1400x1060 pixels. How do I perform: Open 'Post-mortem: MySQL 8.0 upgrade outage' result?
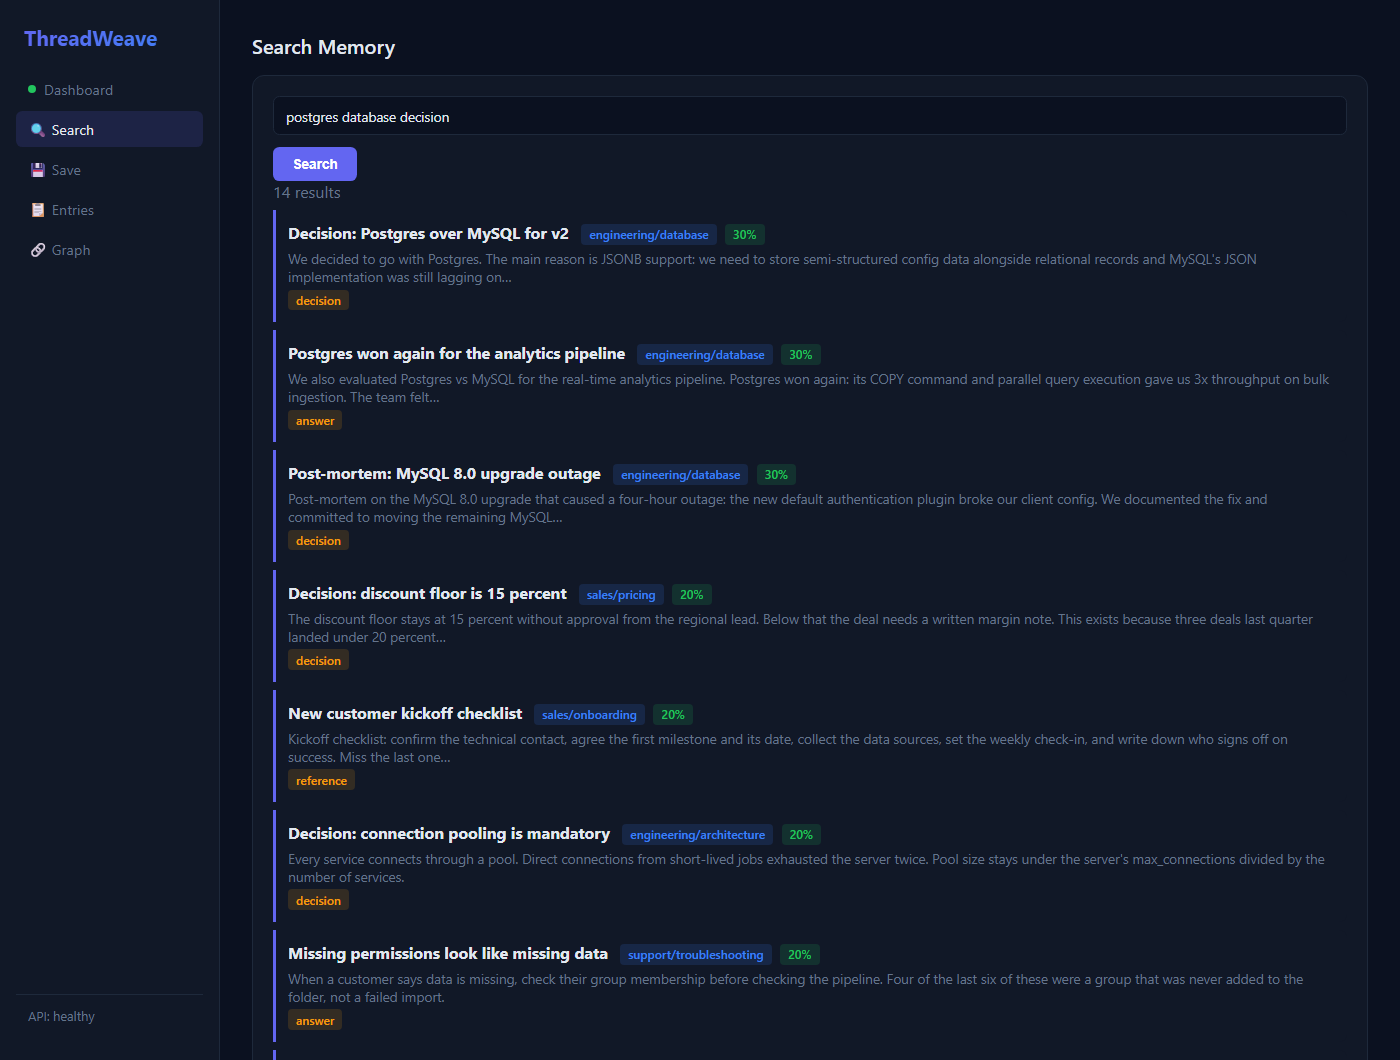444,474
